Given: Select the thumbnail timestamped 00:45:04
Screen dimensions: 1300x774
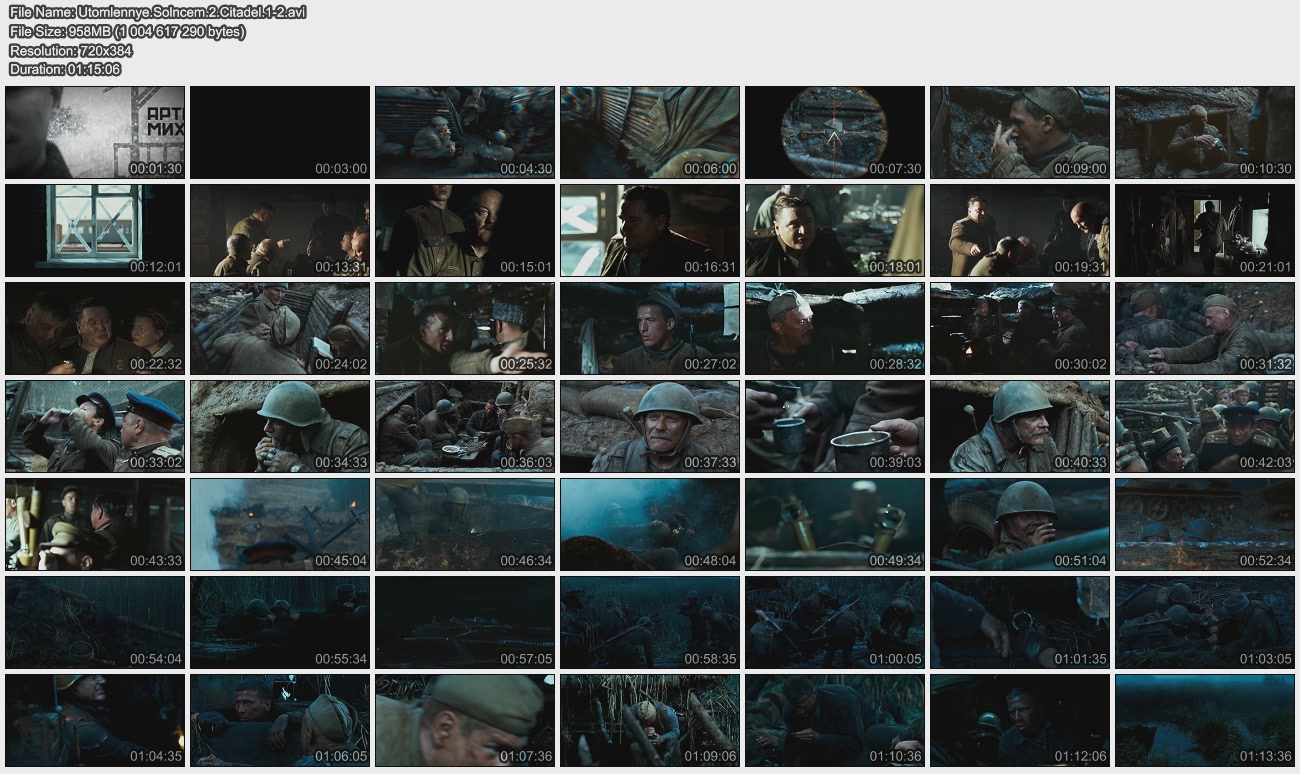Looking at the screenshot, I should point(280,524).
